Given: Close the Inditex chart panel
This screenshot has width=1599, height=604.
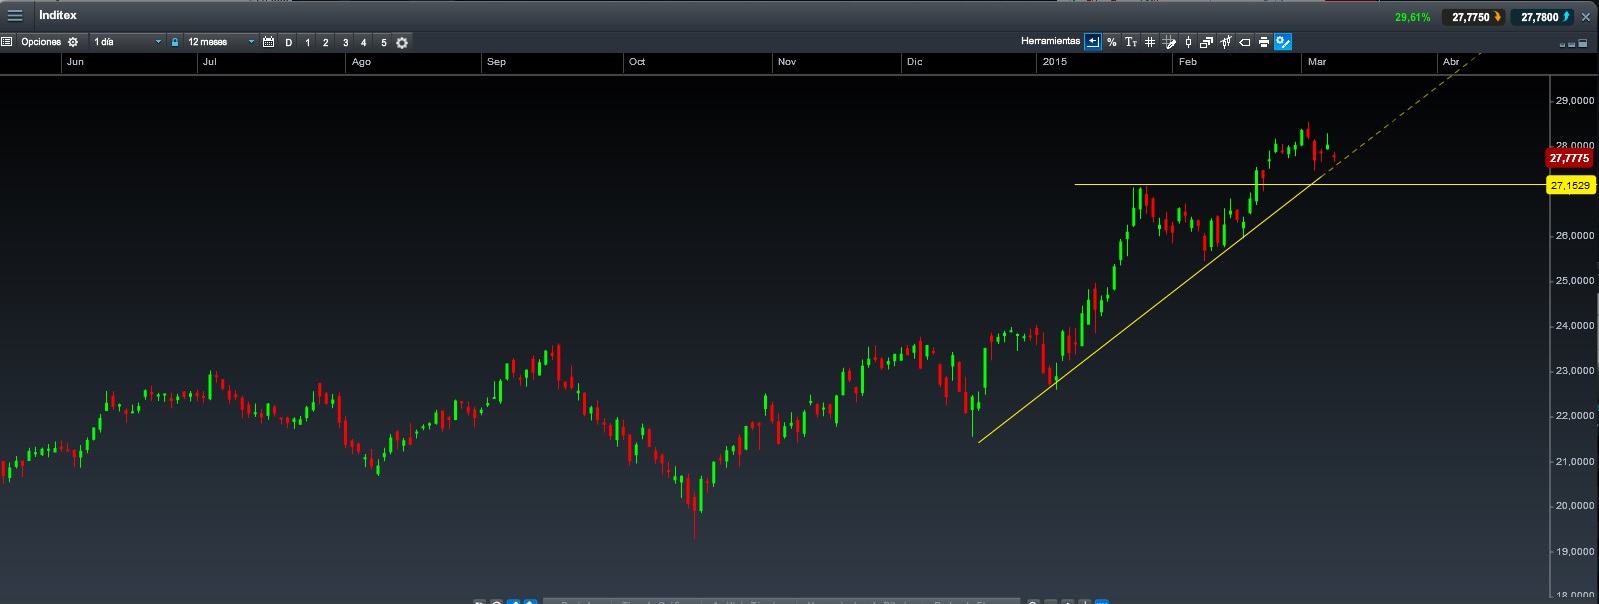Looking at the screenshot, I should coord(1586,17).
